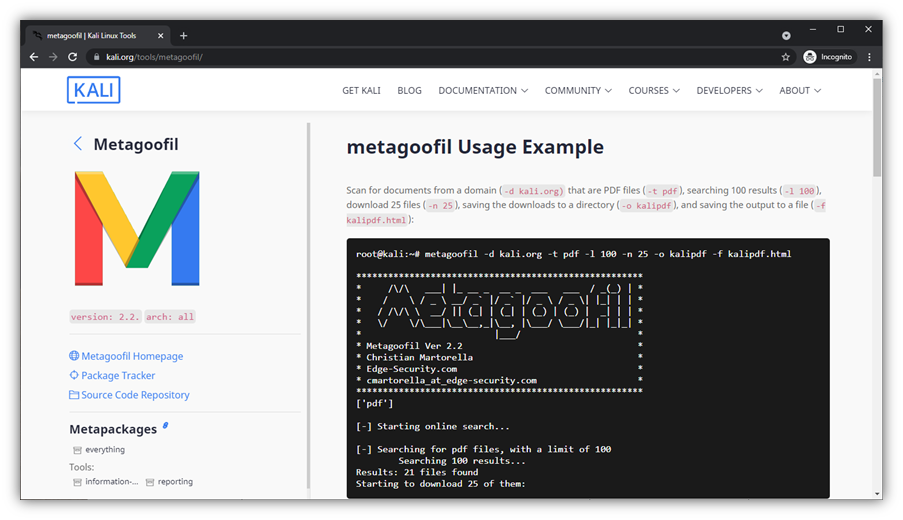Click the link icon next to Metapackages
The width and height of the screenshot is (903, 520).
(165, 426)
